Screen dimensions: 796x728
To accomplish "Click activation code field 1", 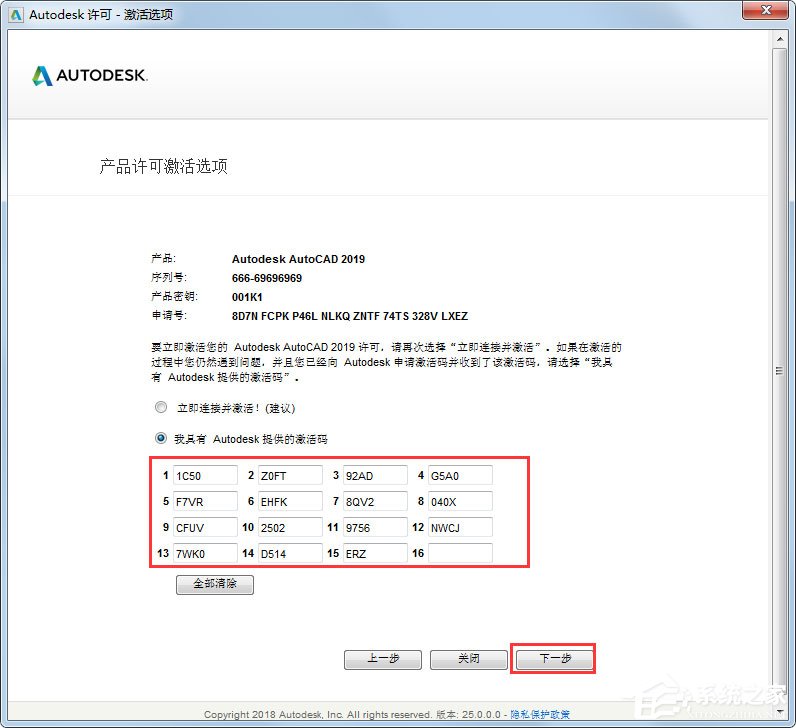I will pos(205,476).
